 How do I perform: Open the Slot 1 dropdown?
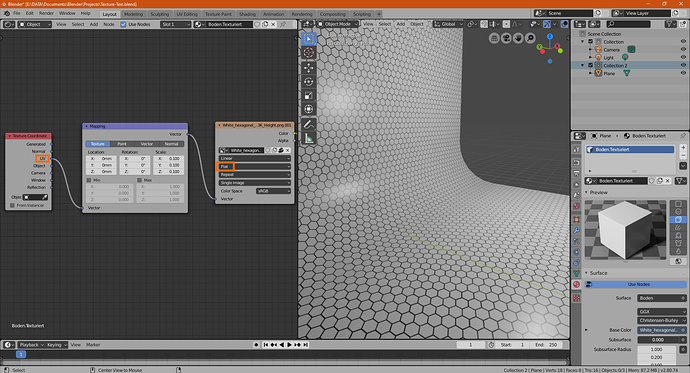(x=175, y=24)
